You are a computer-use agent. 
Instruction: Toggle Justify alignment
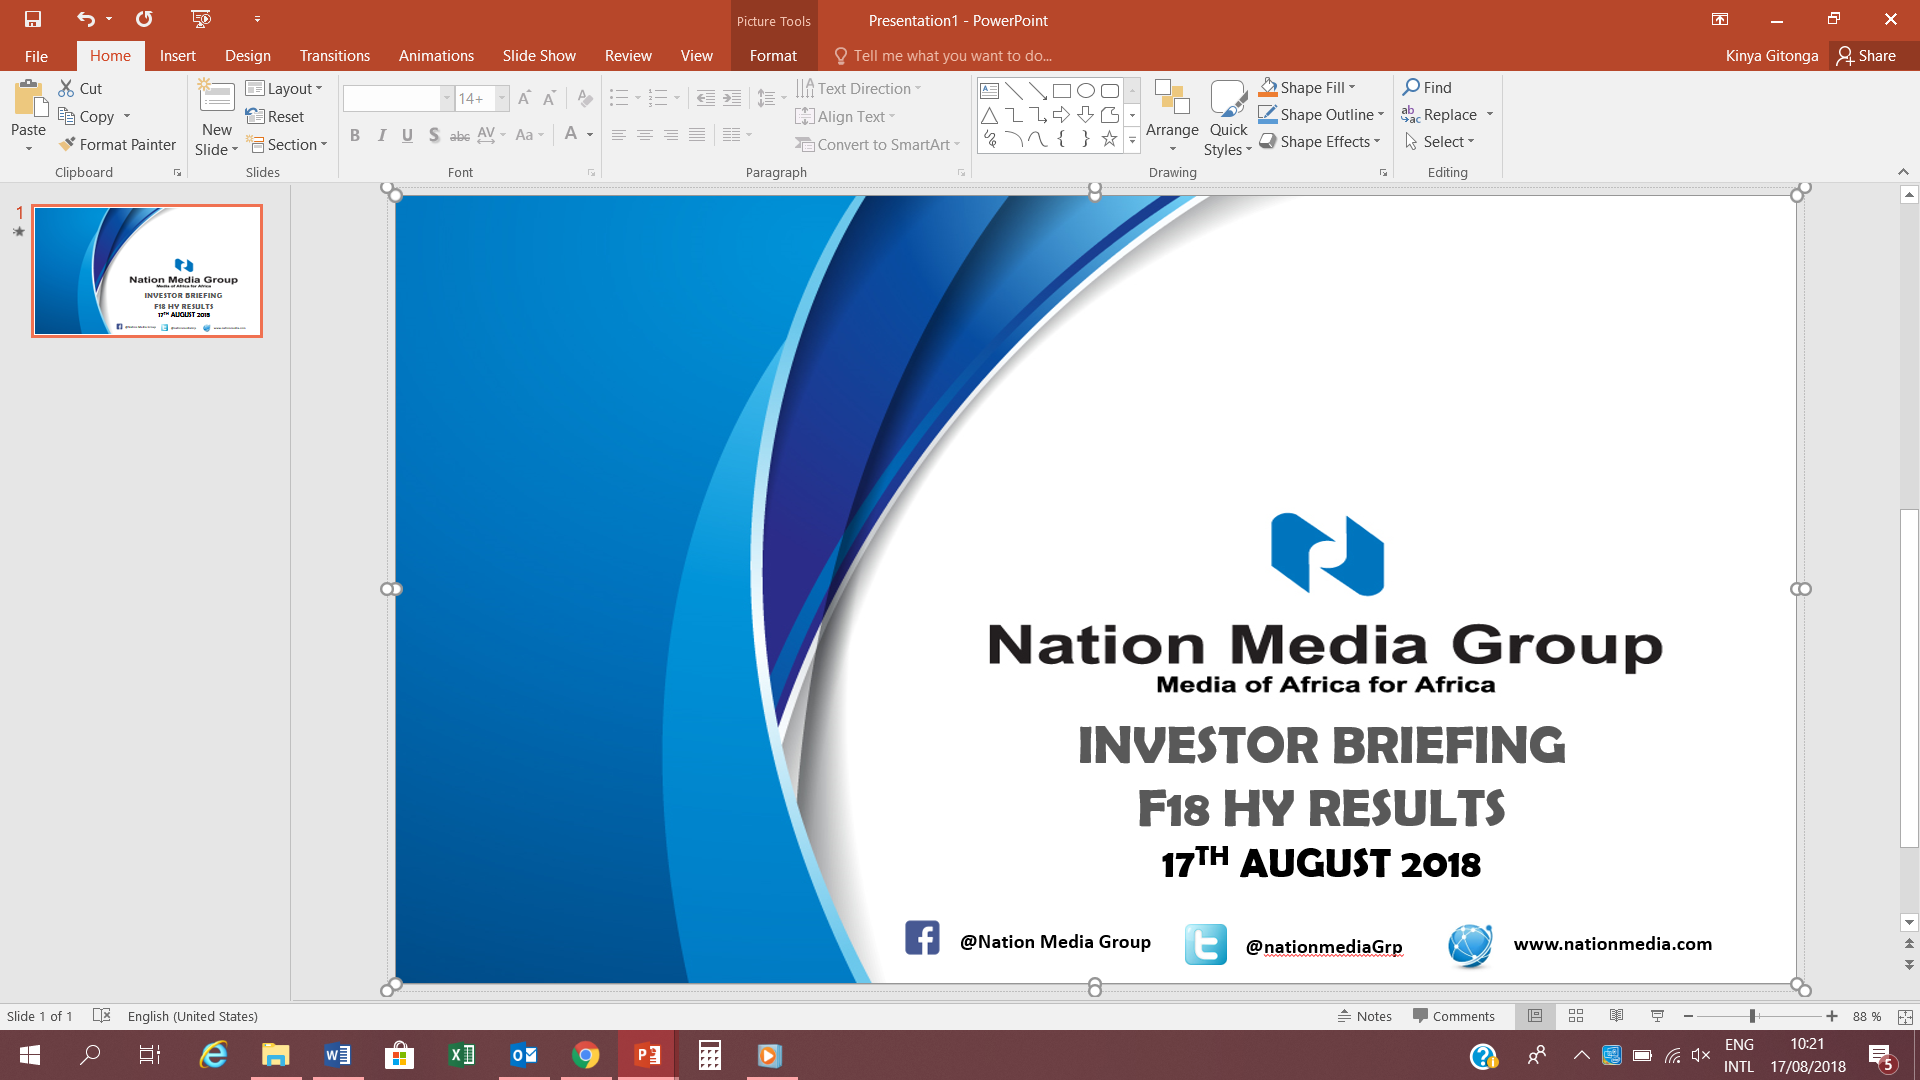click(697, 135)
